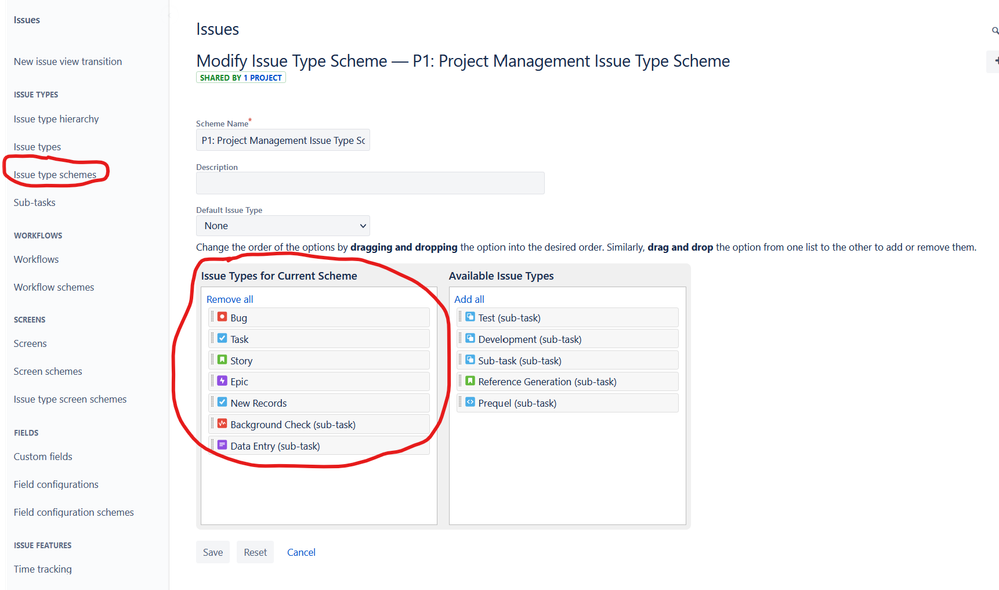The width and height of the screenshot is (999, 590).
Task: Open Workflow schemes
Action: click(x=54, y=287)
